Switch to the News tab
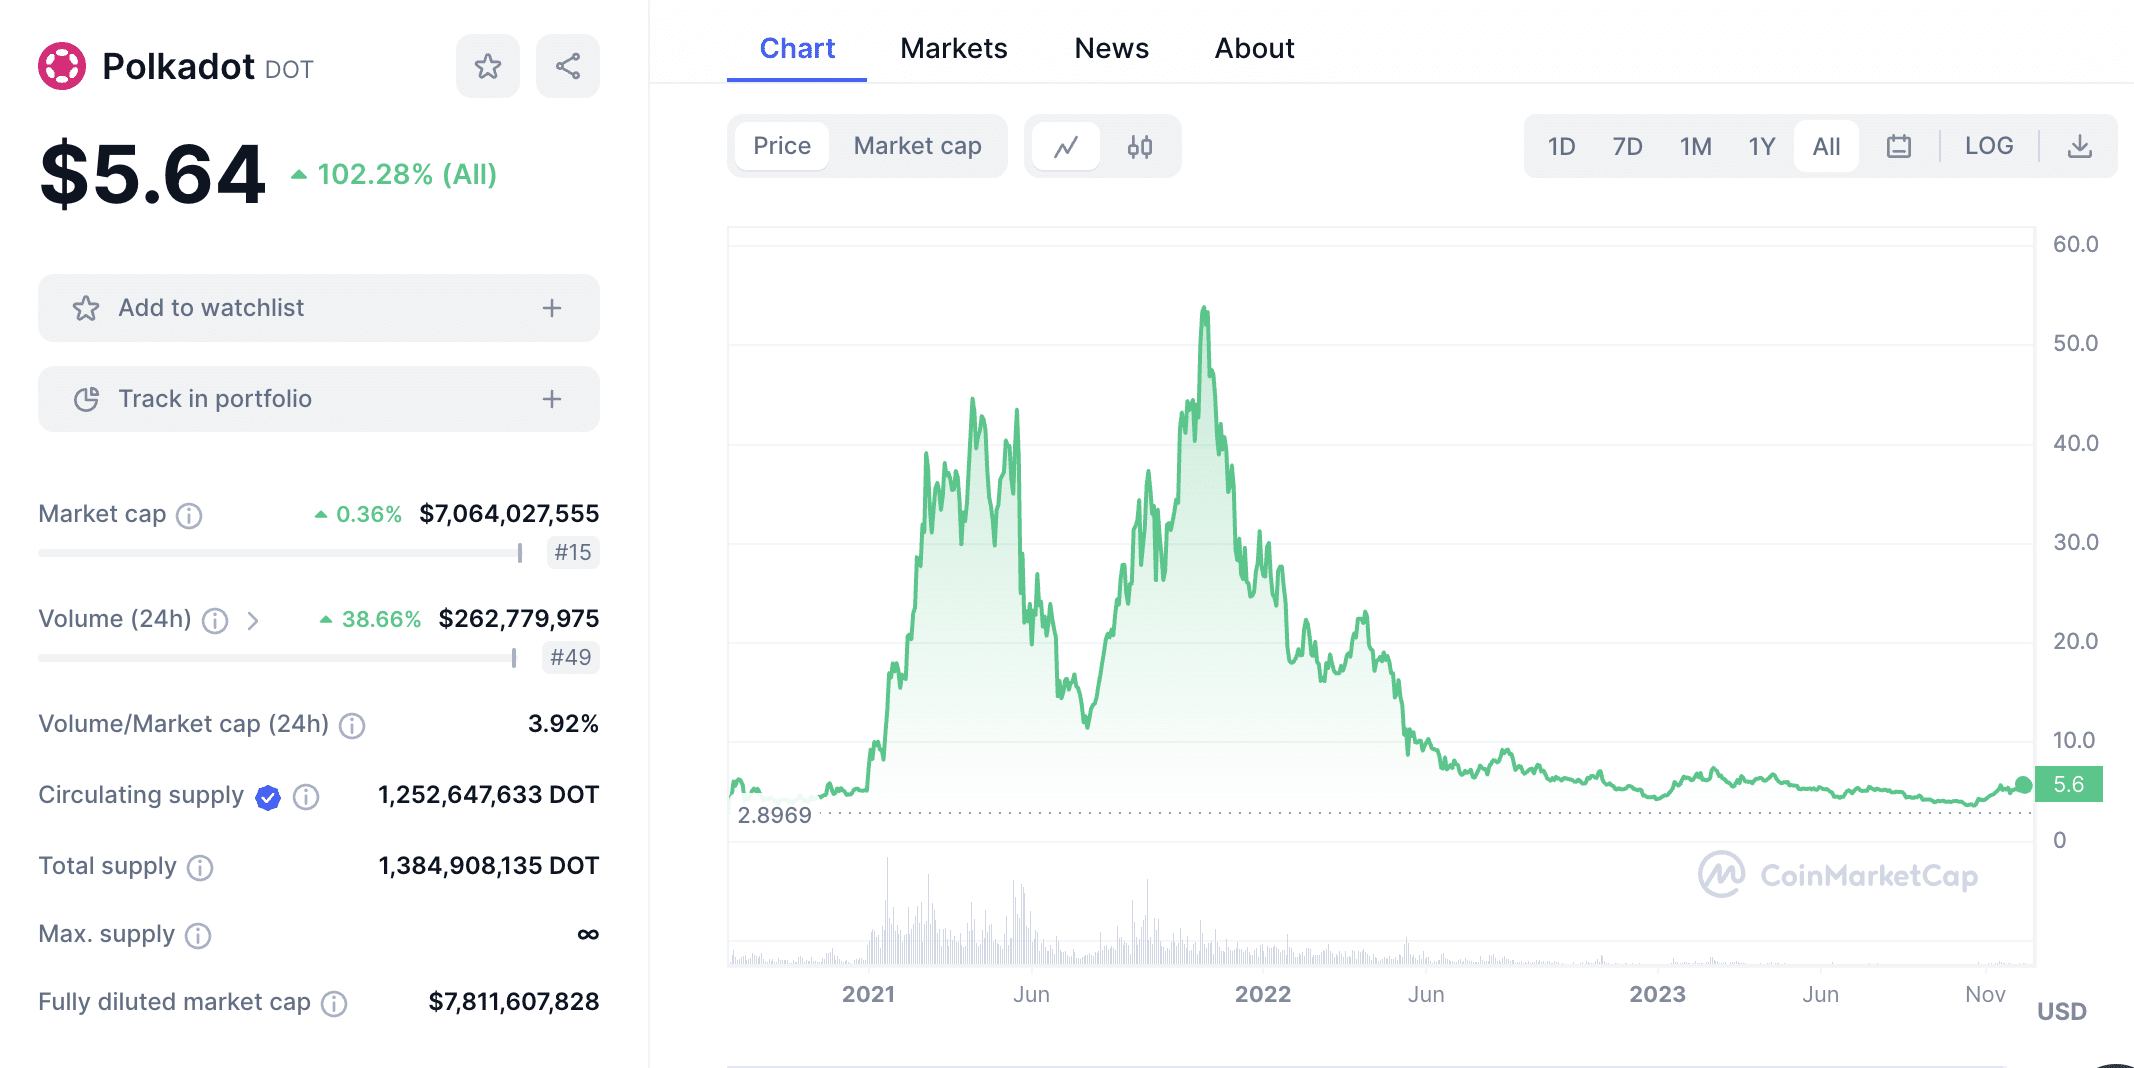 tap(1111, 48)
